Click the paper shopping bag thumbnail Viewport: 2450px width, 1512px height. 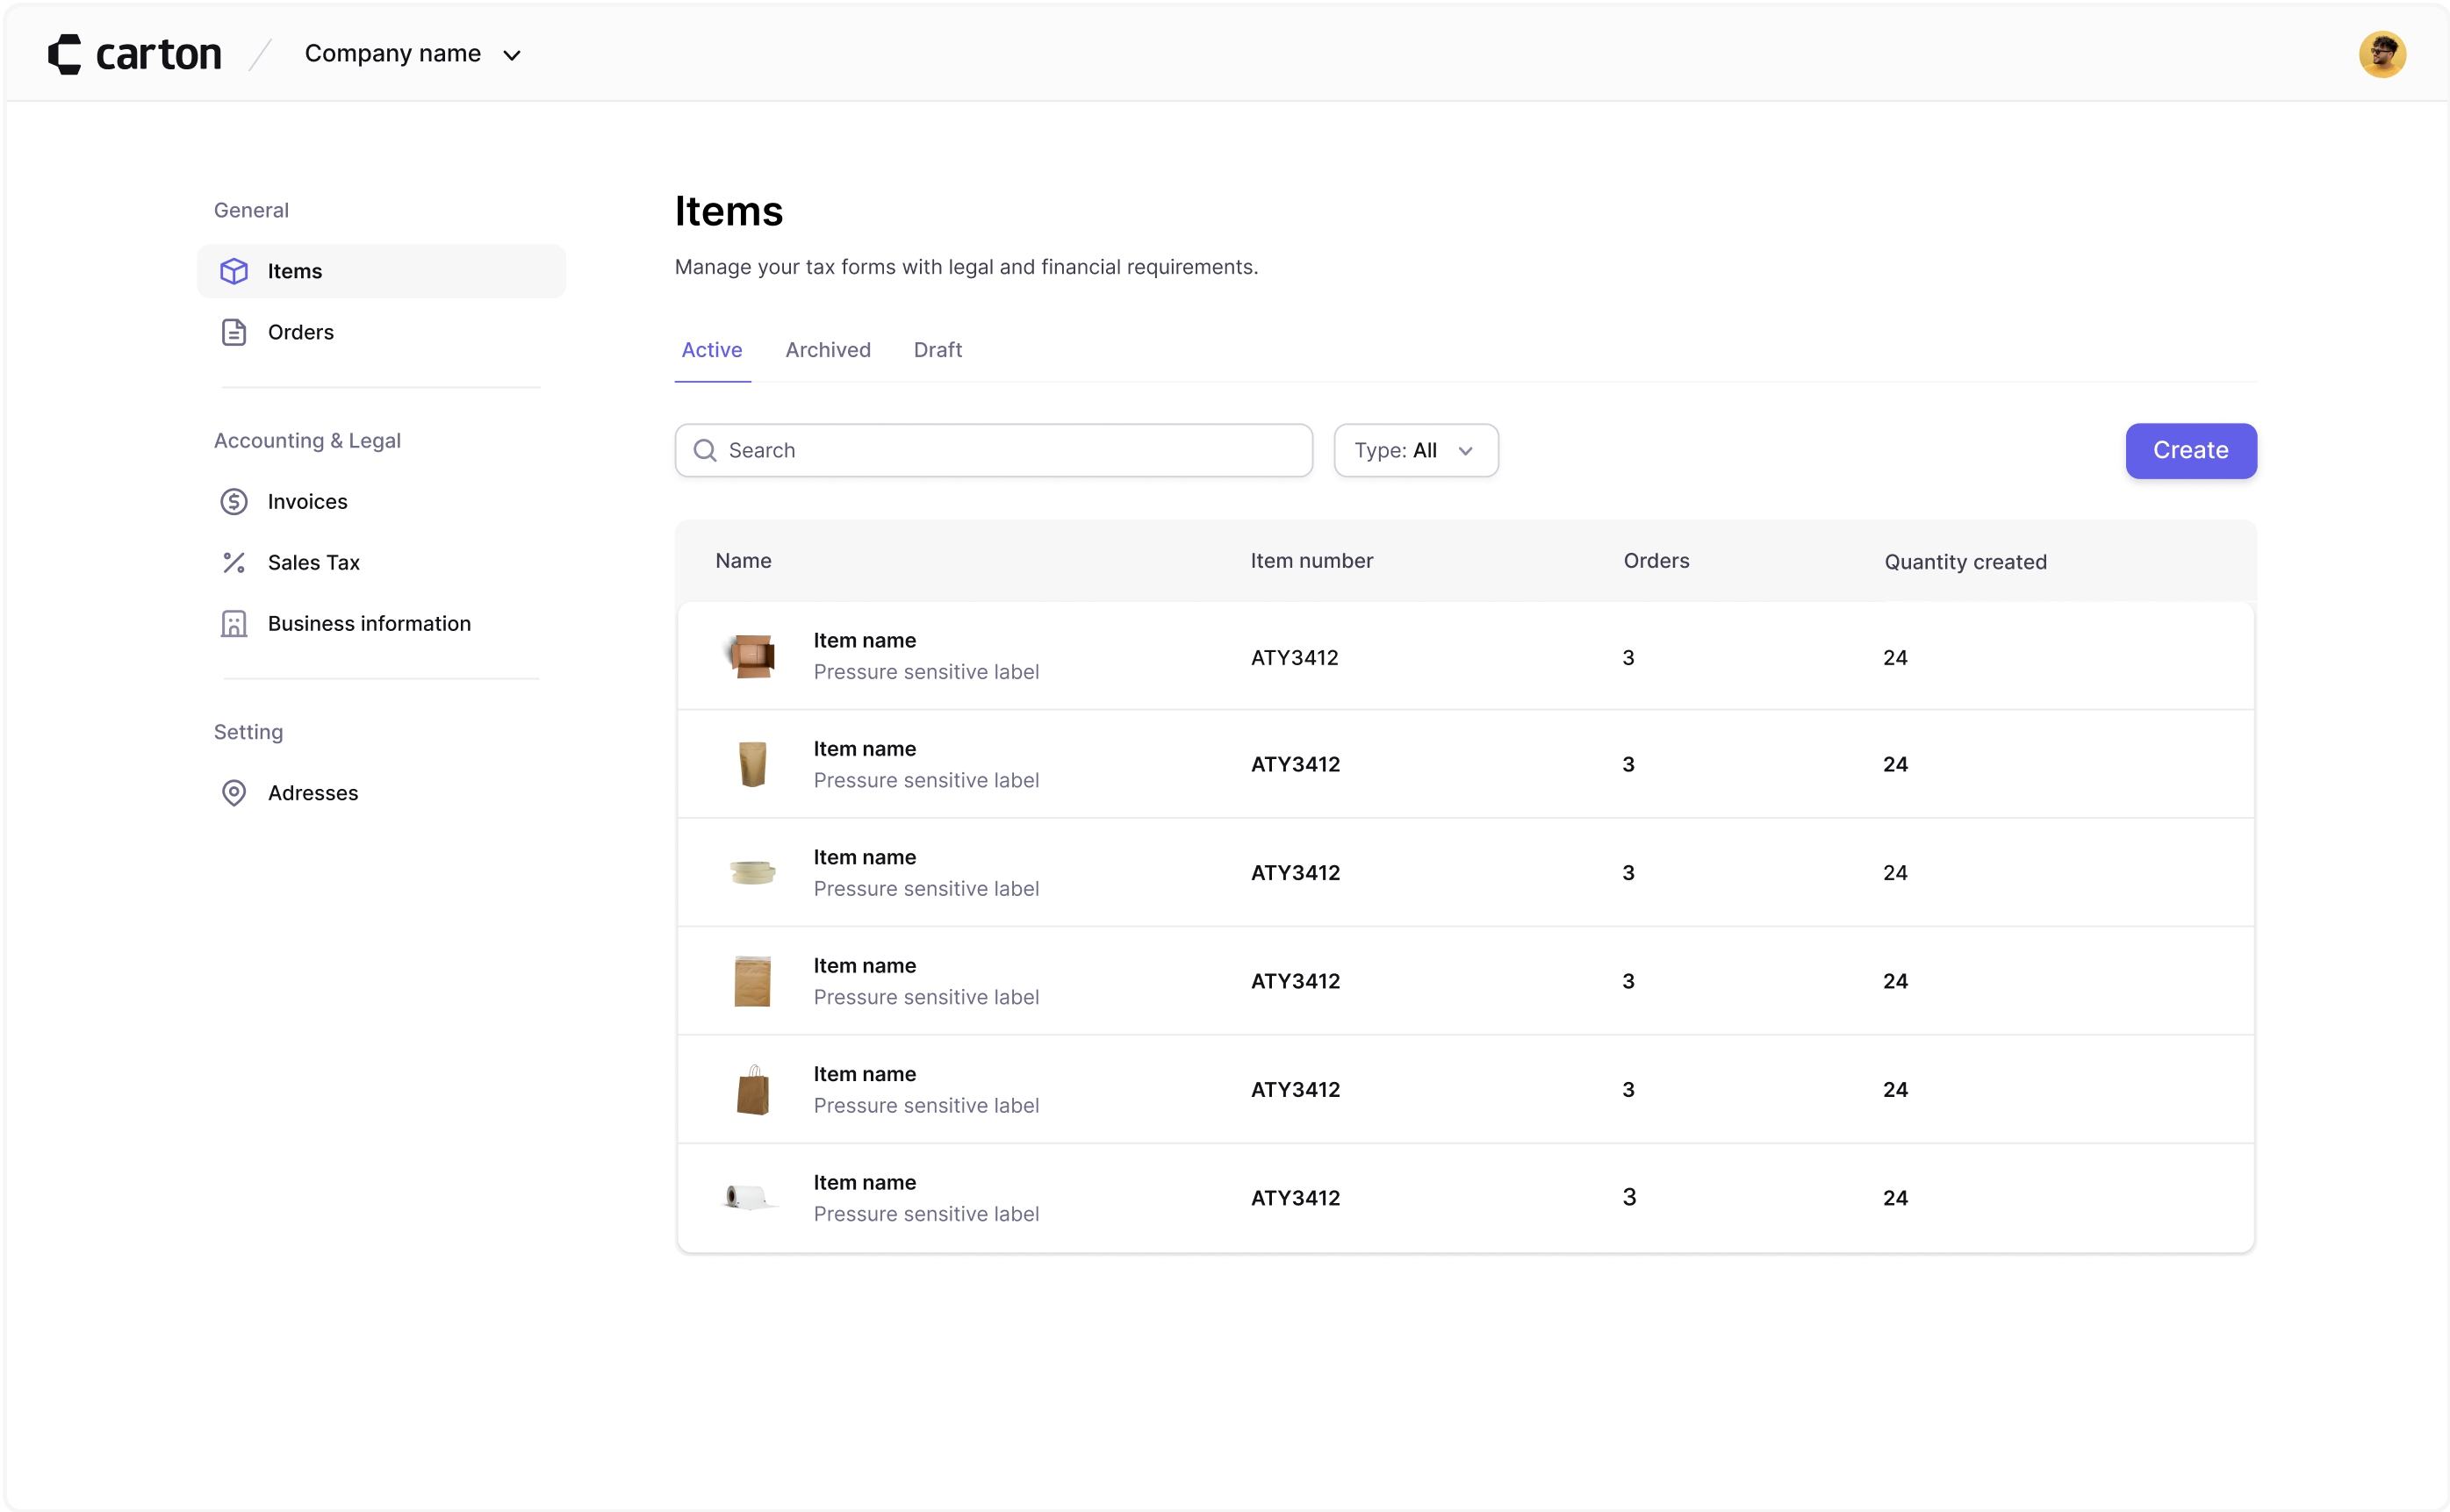[x=752, y=1089]
